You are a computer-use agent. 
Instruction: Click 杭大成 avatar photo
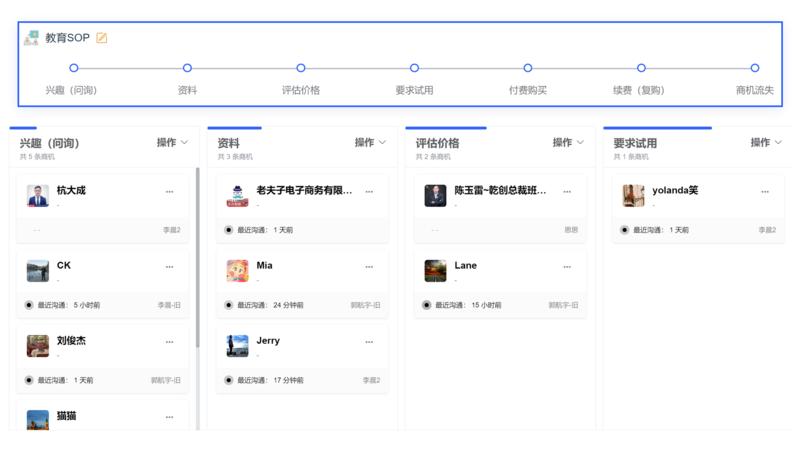(x=38, y=196)
